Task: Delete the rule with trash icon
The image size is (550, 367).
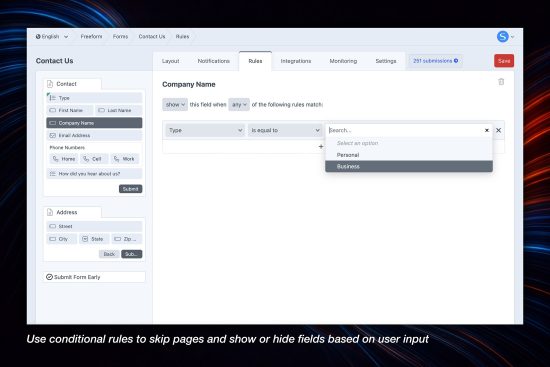Action: 501,82
